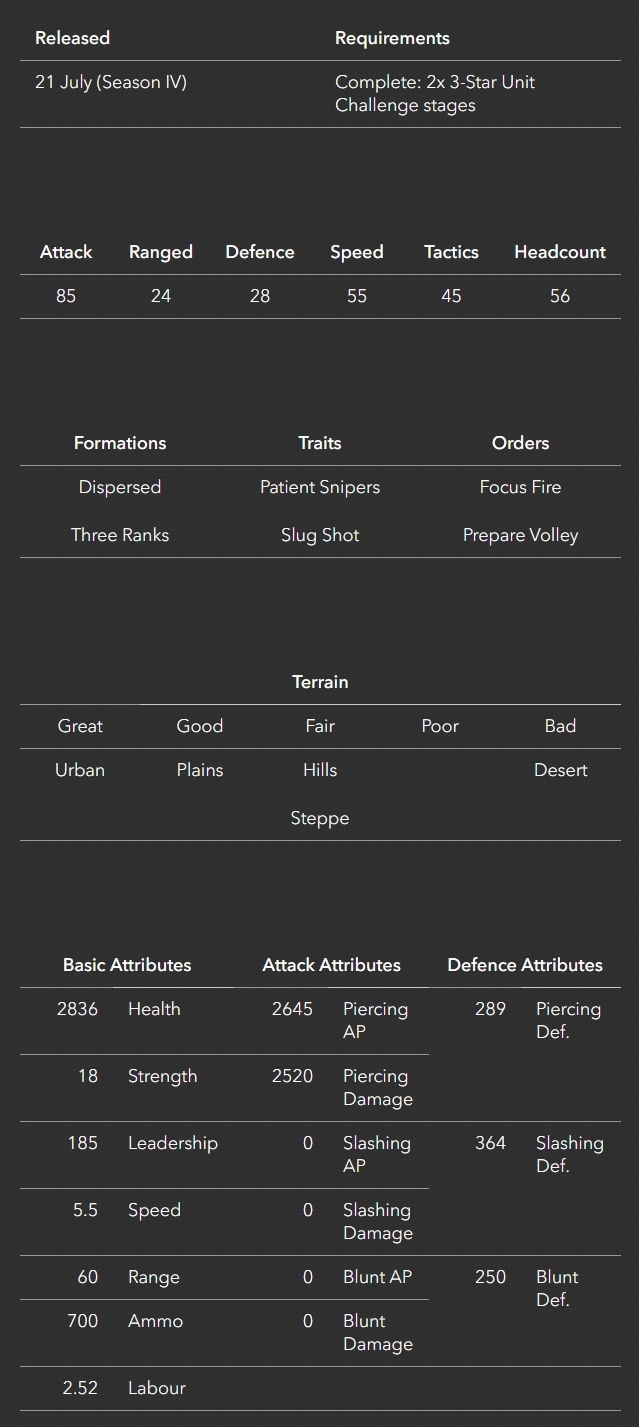639x1427 pixels.
Task: Click the Hills terrain entry
Action: [x=320, y=770]
